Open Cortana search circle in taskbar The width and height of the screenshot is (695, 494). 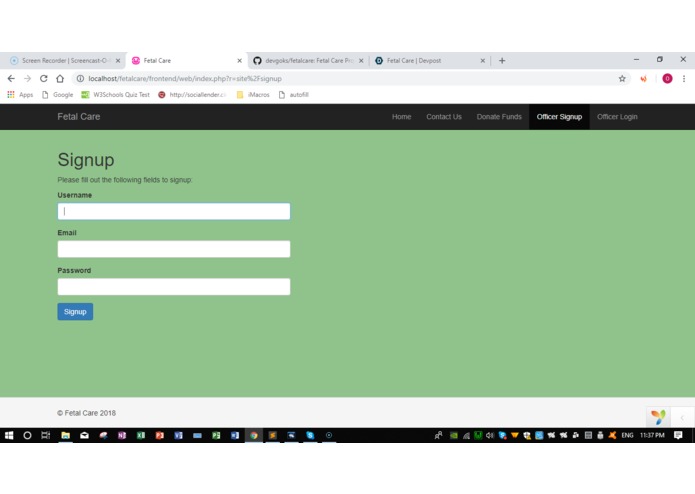(x=27, y=436)
